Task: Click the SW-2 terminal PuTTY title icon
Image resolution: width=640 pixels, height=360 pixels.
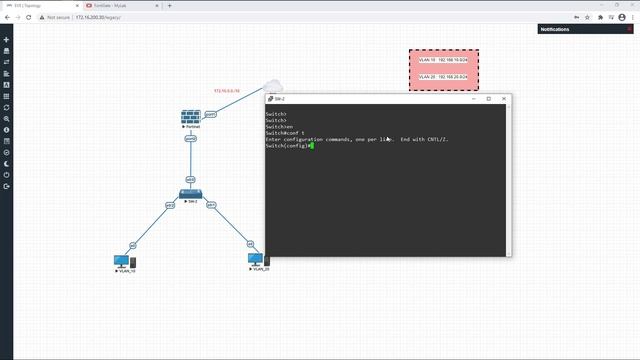Action: tap(270, 99)
